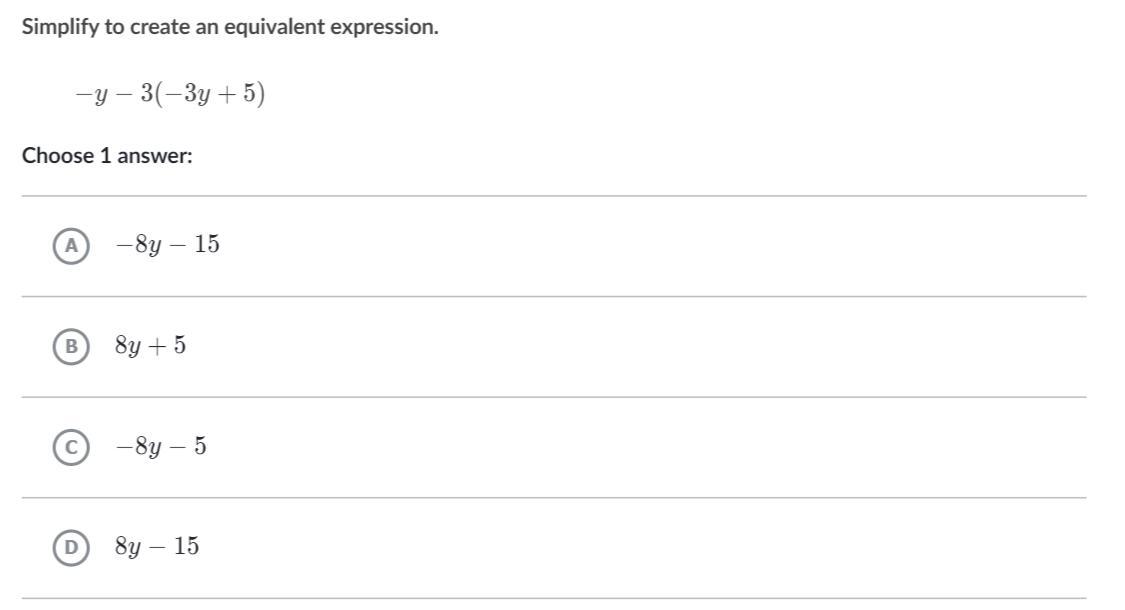Click the expression −y − 3(−3y + 5)
The height and width of the screenshot is (610, 1125).
tap(170, 95)
